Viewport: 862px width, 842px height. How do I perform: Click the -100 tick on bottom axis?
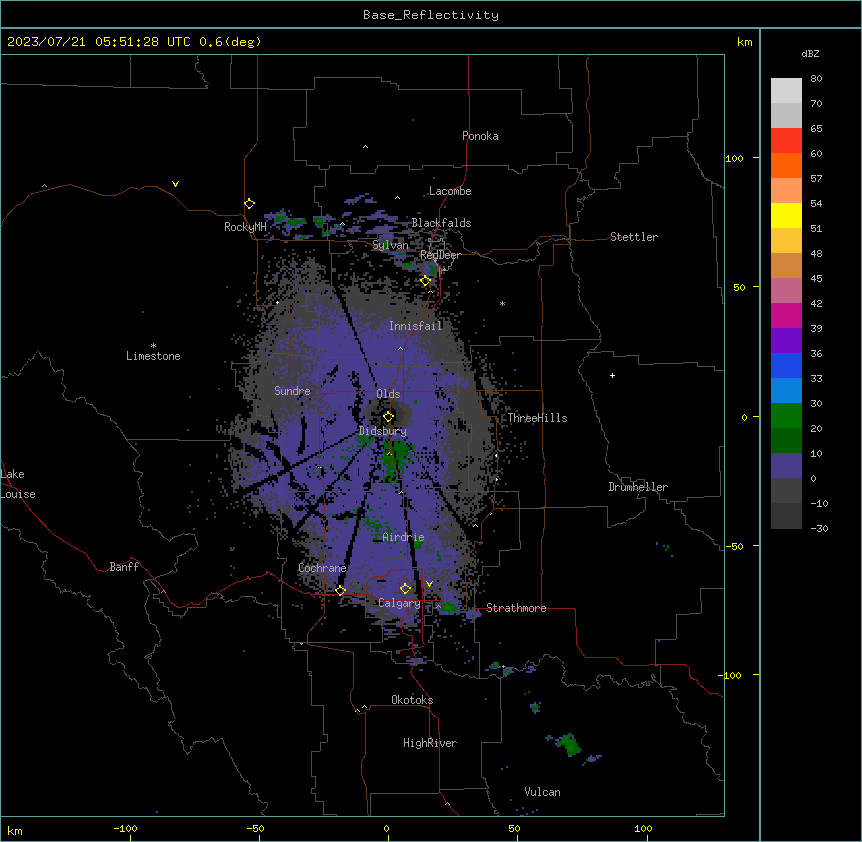125,828
